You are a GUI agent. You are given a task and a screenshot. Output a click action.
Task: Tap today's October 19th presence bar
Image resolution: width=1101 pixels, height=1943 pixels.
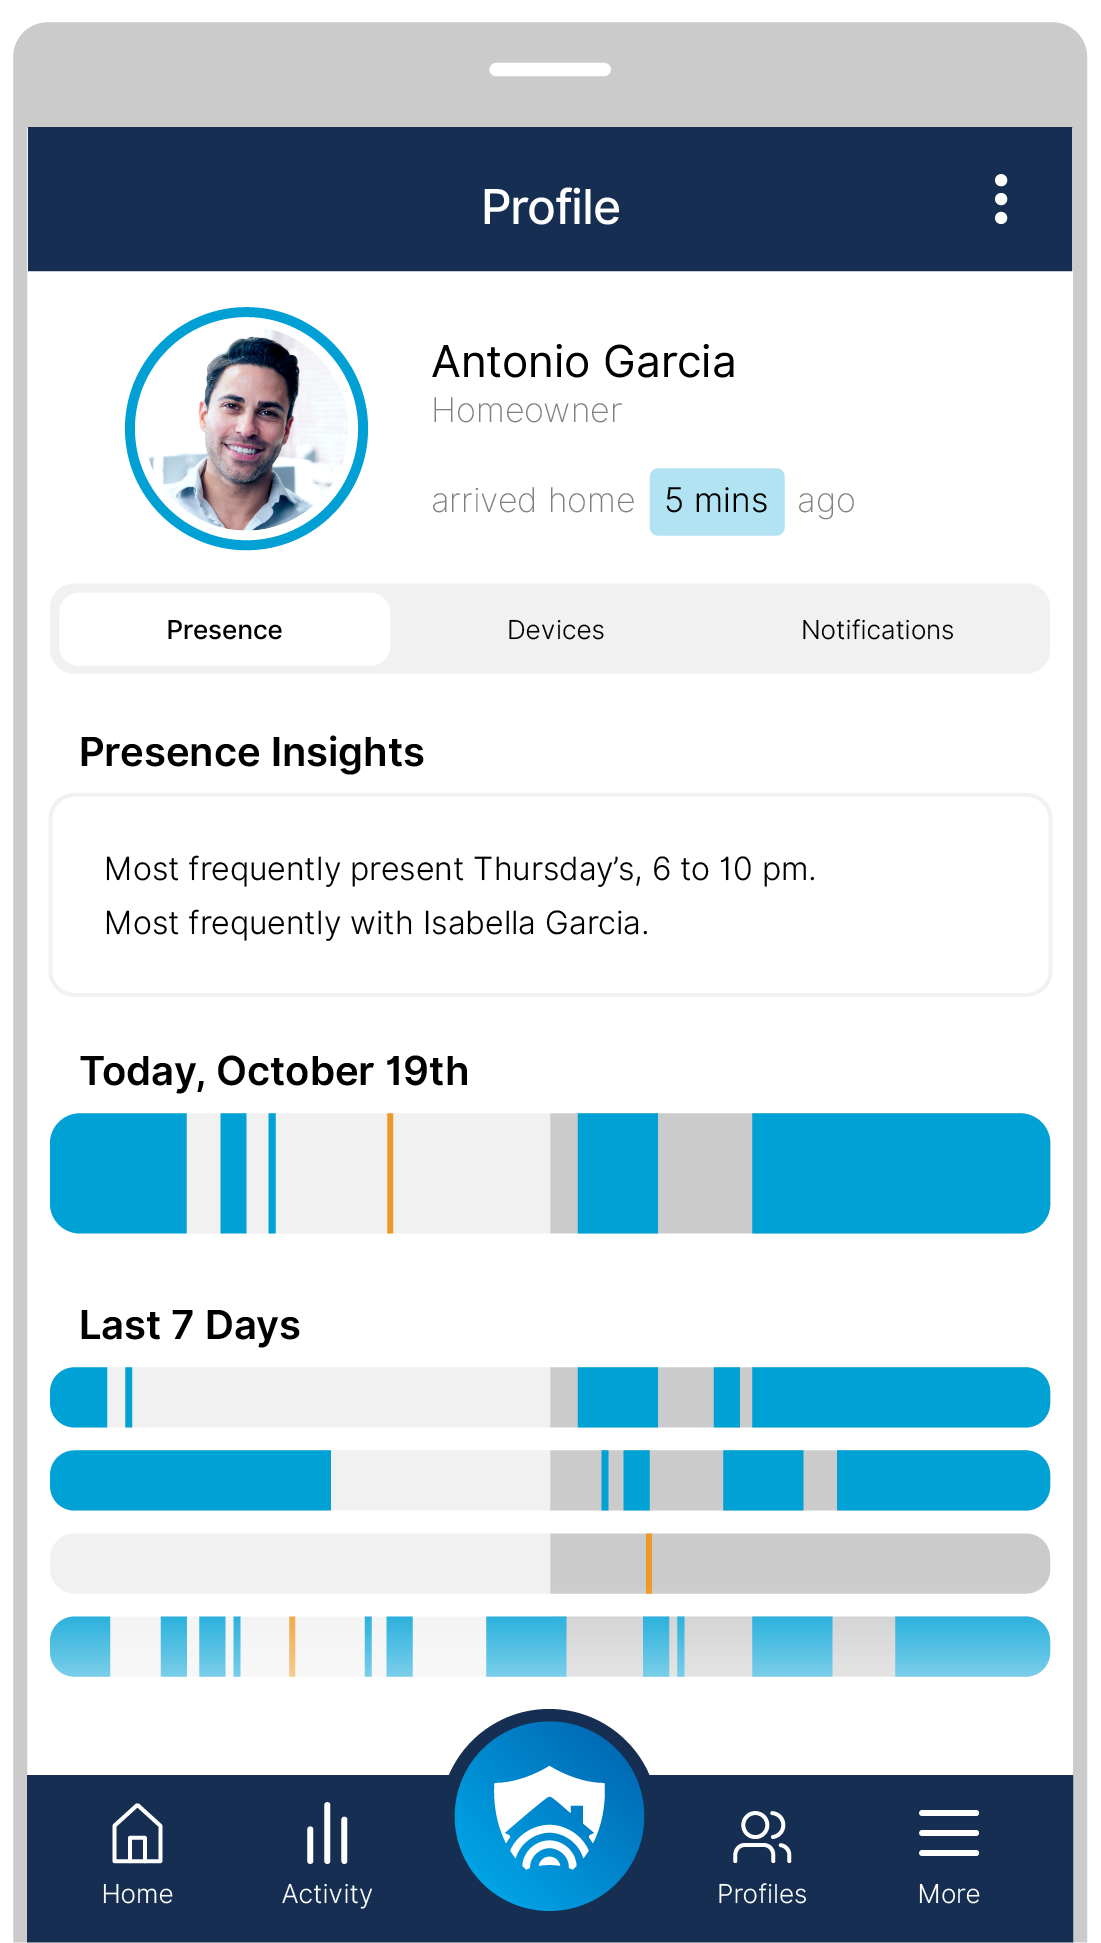click(550, 1173)
